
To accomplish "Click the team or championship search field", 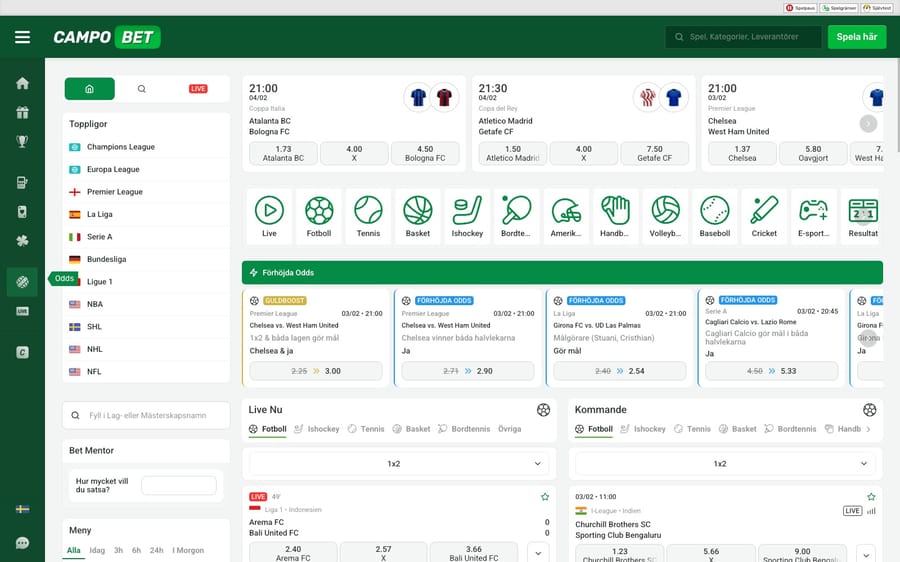I will pos(146,416).
